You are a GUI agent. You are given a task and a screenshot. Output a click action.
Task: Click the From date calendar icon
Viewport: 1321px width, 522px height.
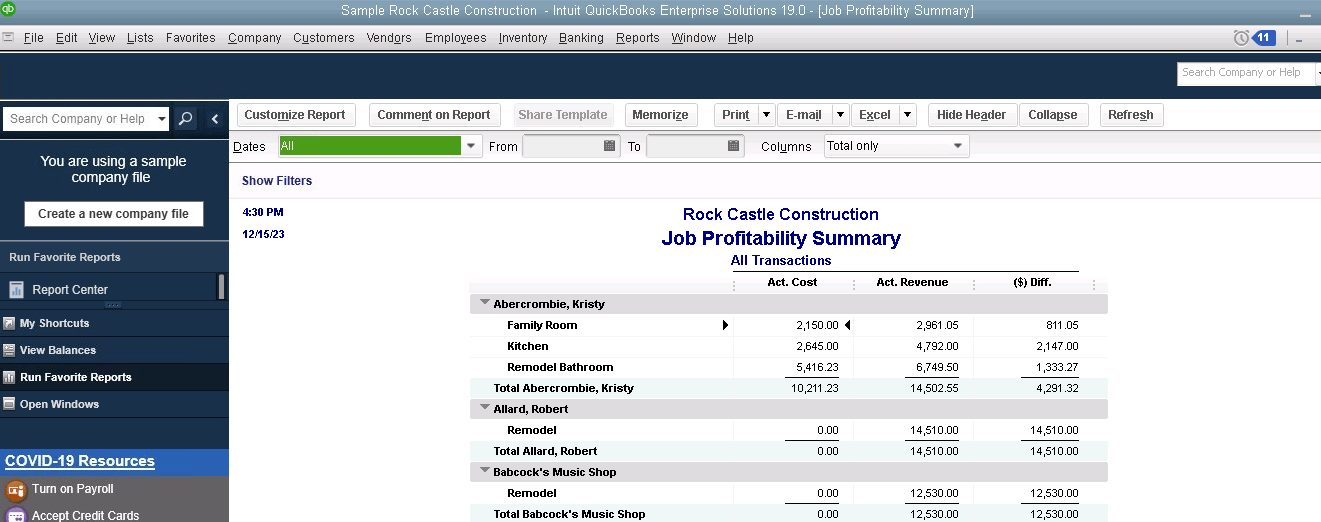pos(610,146)
